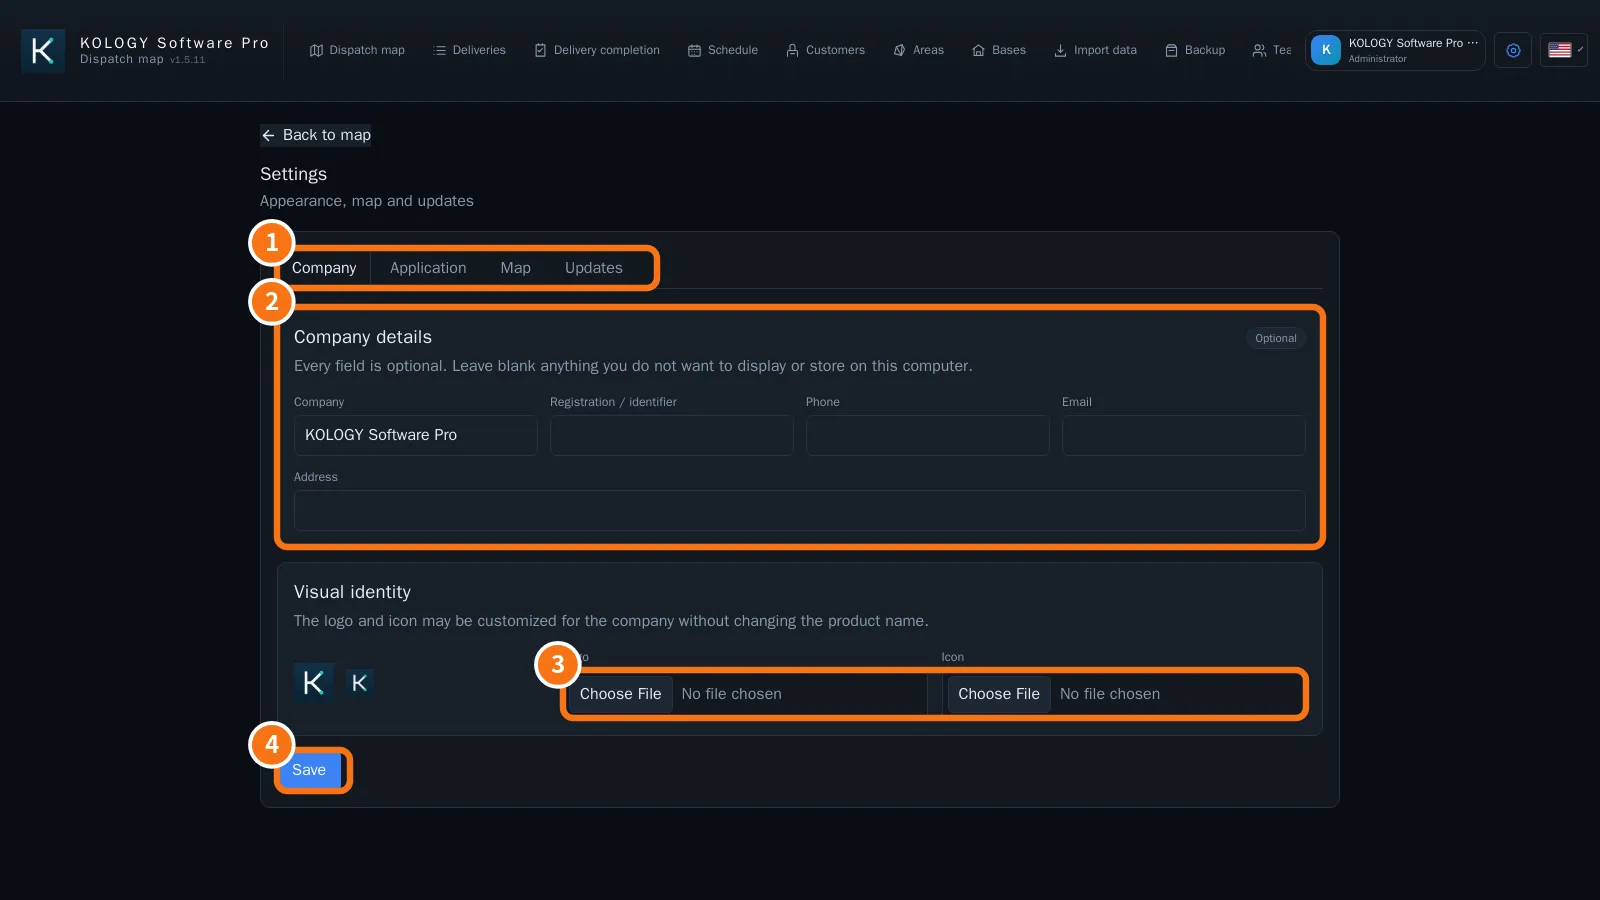Screen dimensions: 1600x900
Task: Click the Company details heading
Action: [363, 337]
